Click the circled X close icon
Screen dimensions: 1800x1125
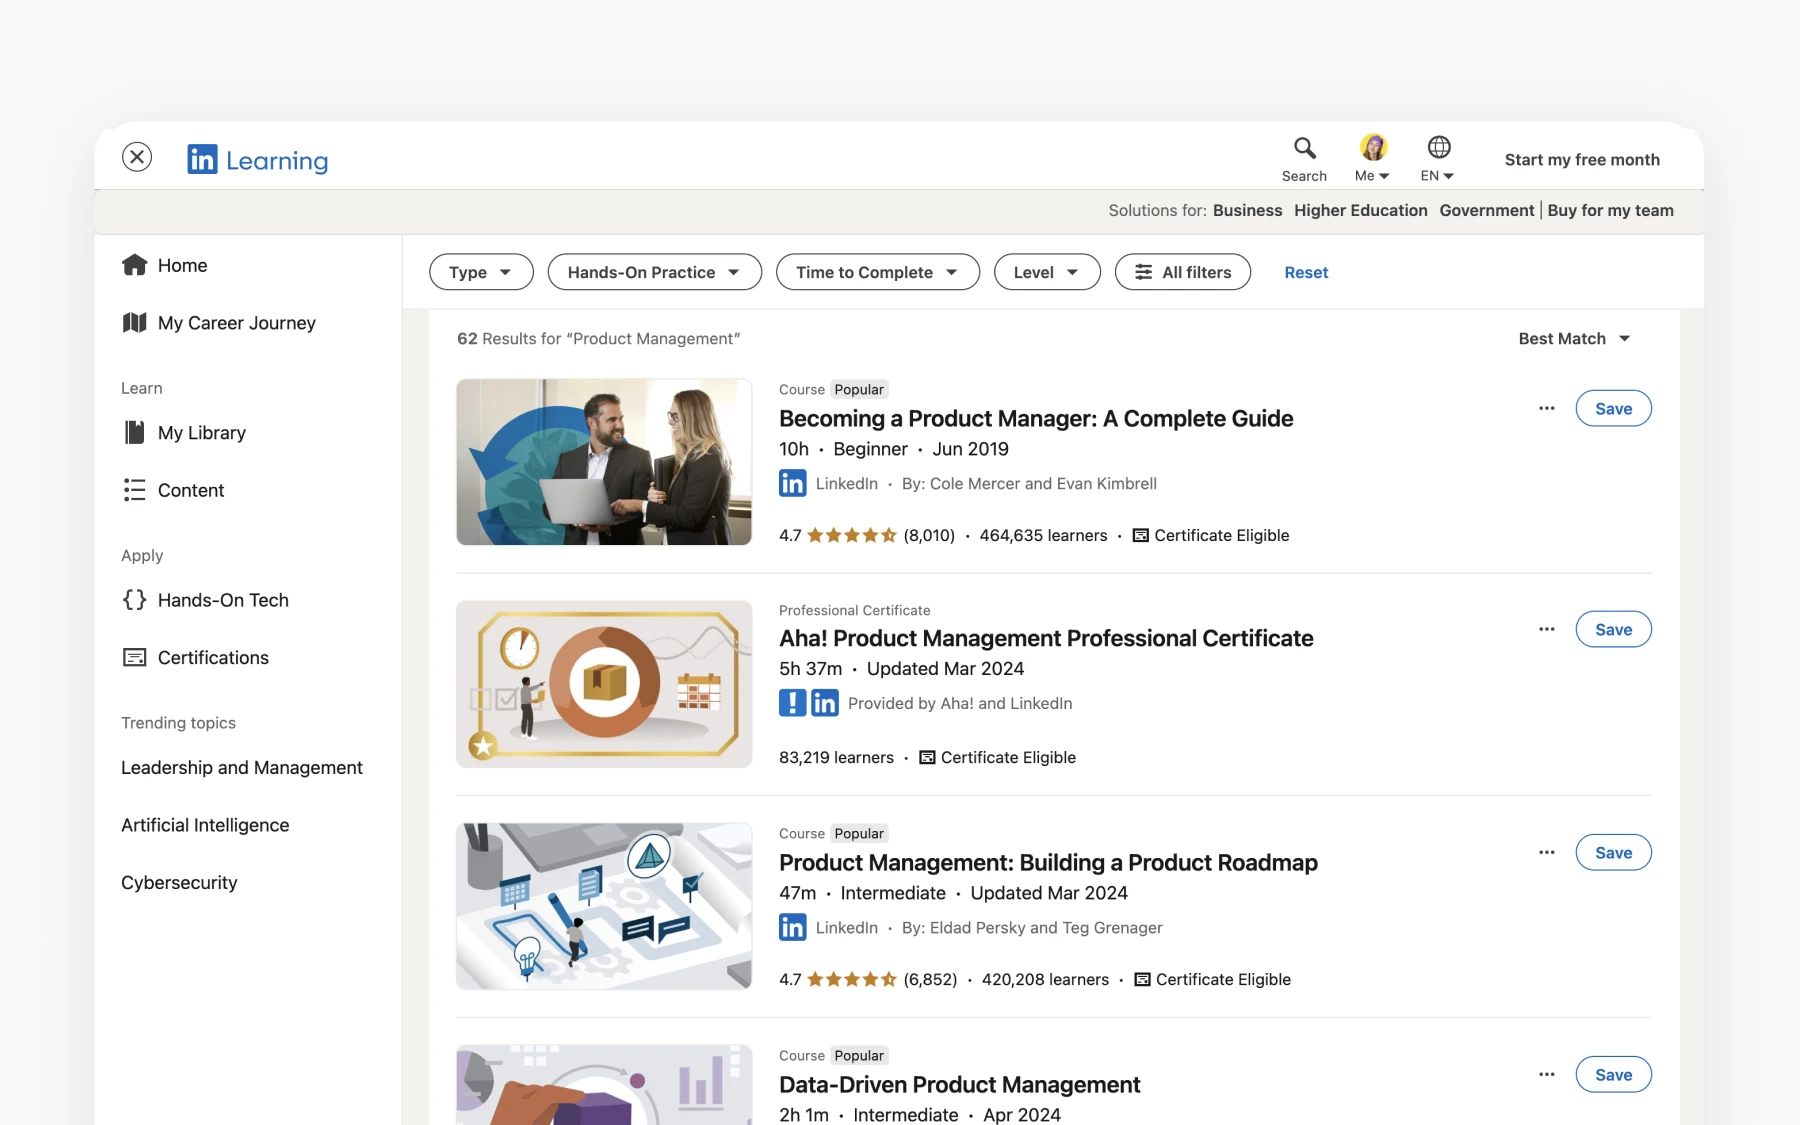(137, 157)
